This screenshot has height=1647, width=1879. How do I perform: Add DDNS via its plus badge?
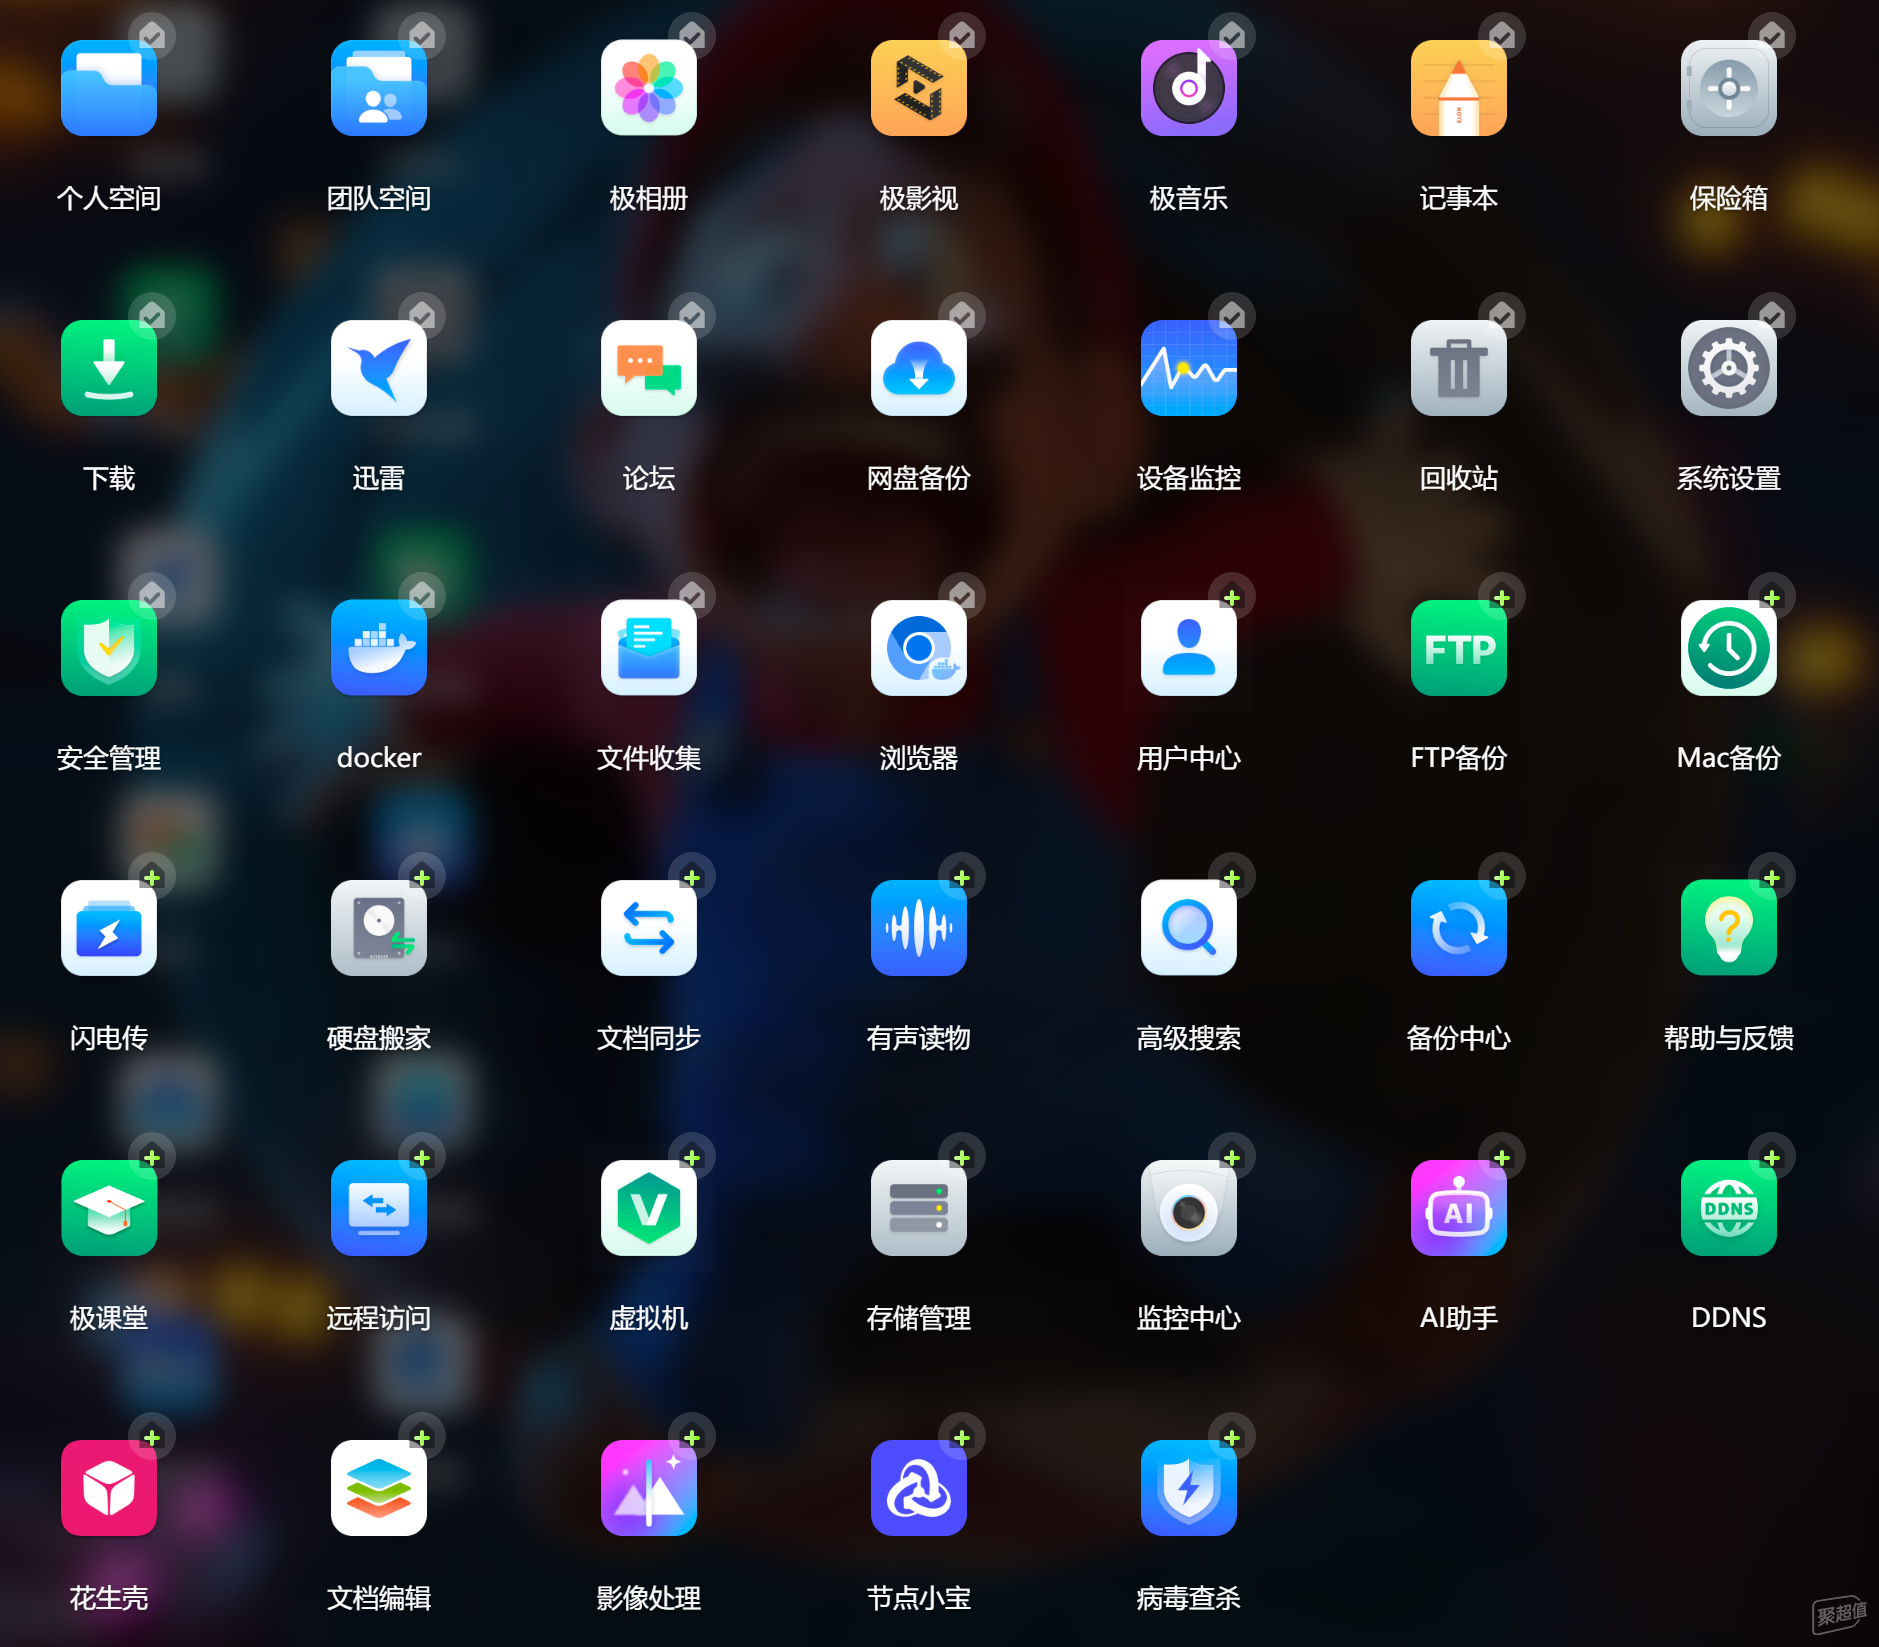pyautogui.click(x=1772, y=1157)
